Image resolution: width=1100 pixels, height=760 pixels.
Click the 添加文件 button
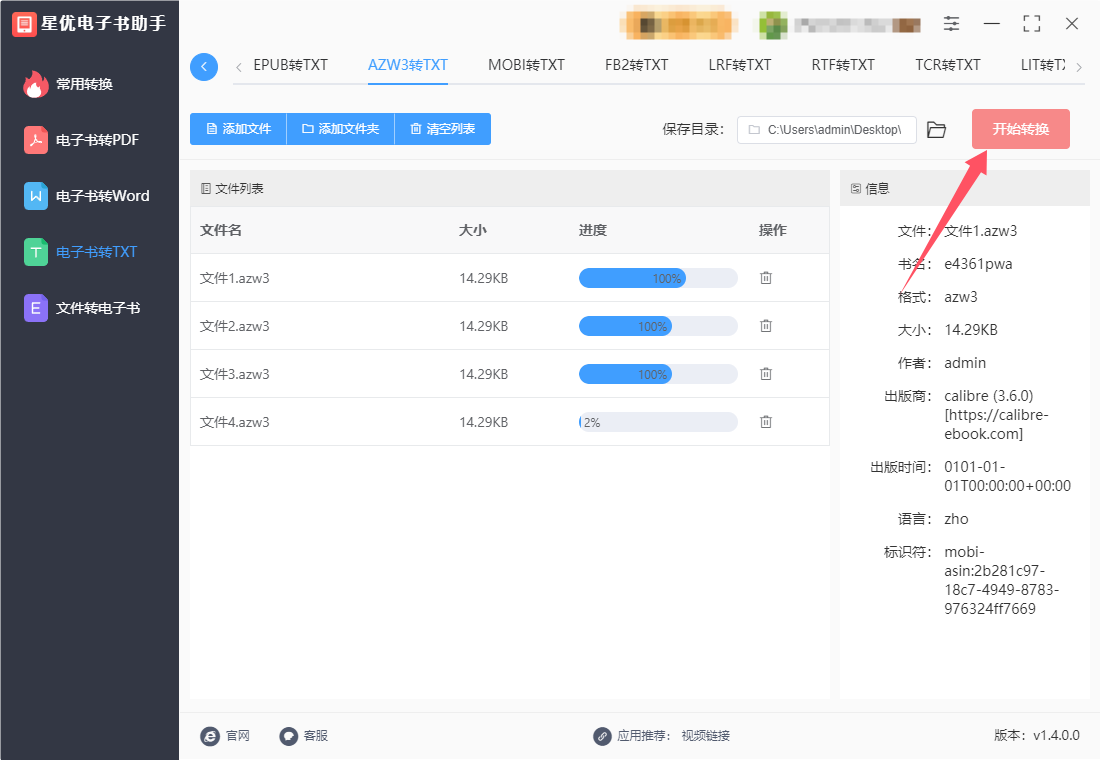pyautogui.click(x=239, y=129)
